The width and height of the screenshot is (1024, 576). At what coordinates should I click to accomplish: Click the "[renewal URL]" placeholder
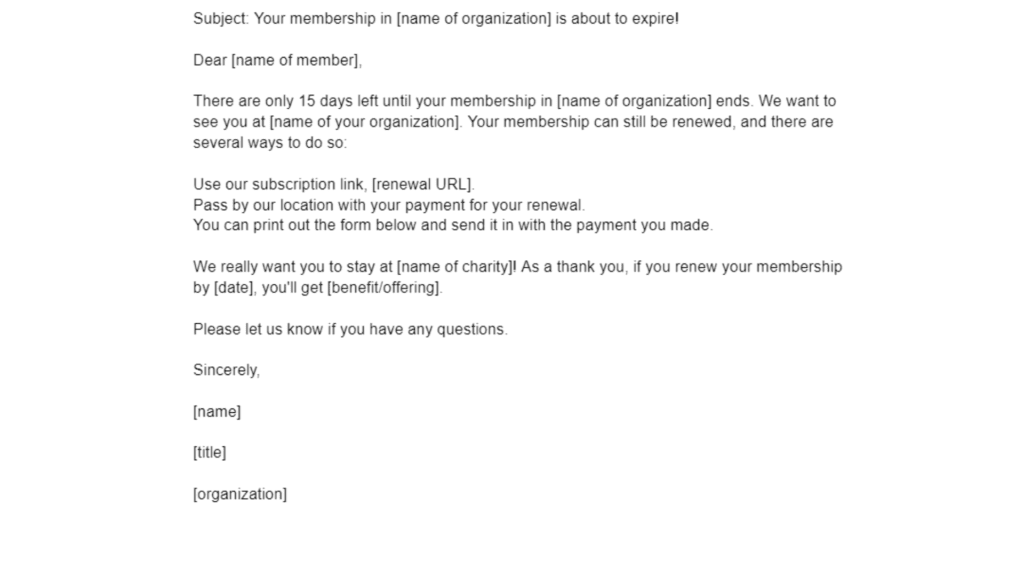[423, 185]
